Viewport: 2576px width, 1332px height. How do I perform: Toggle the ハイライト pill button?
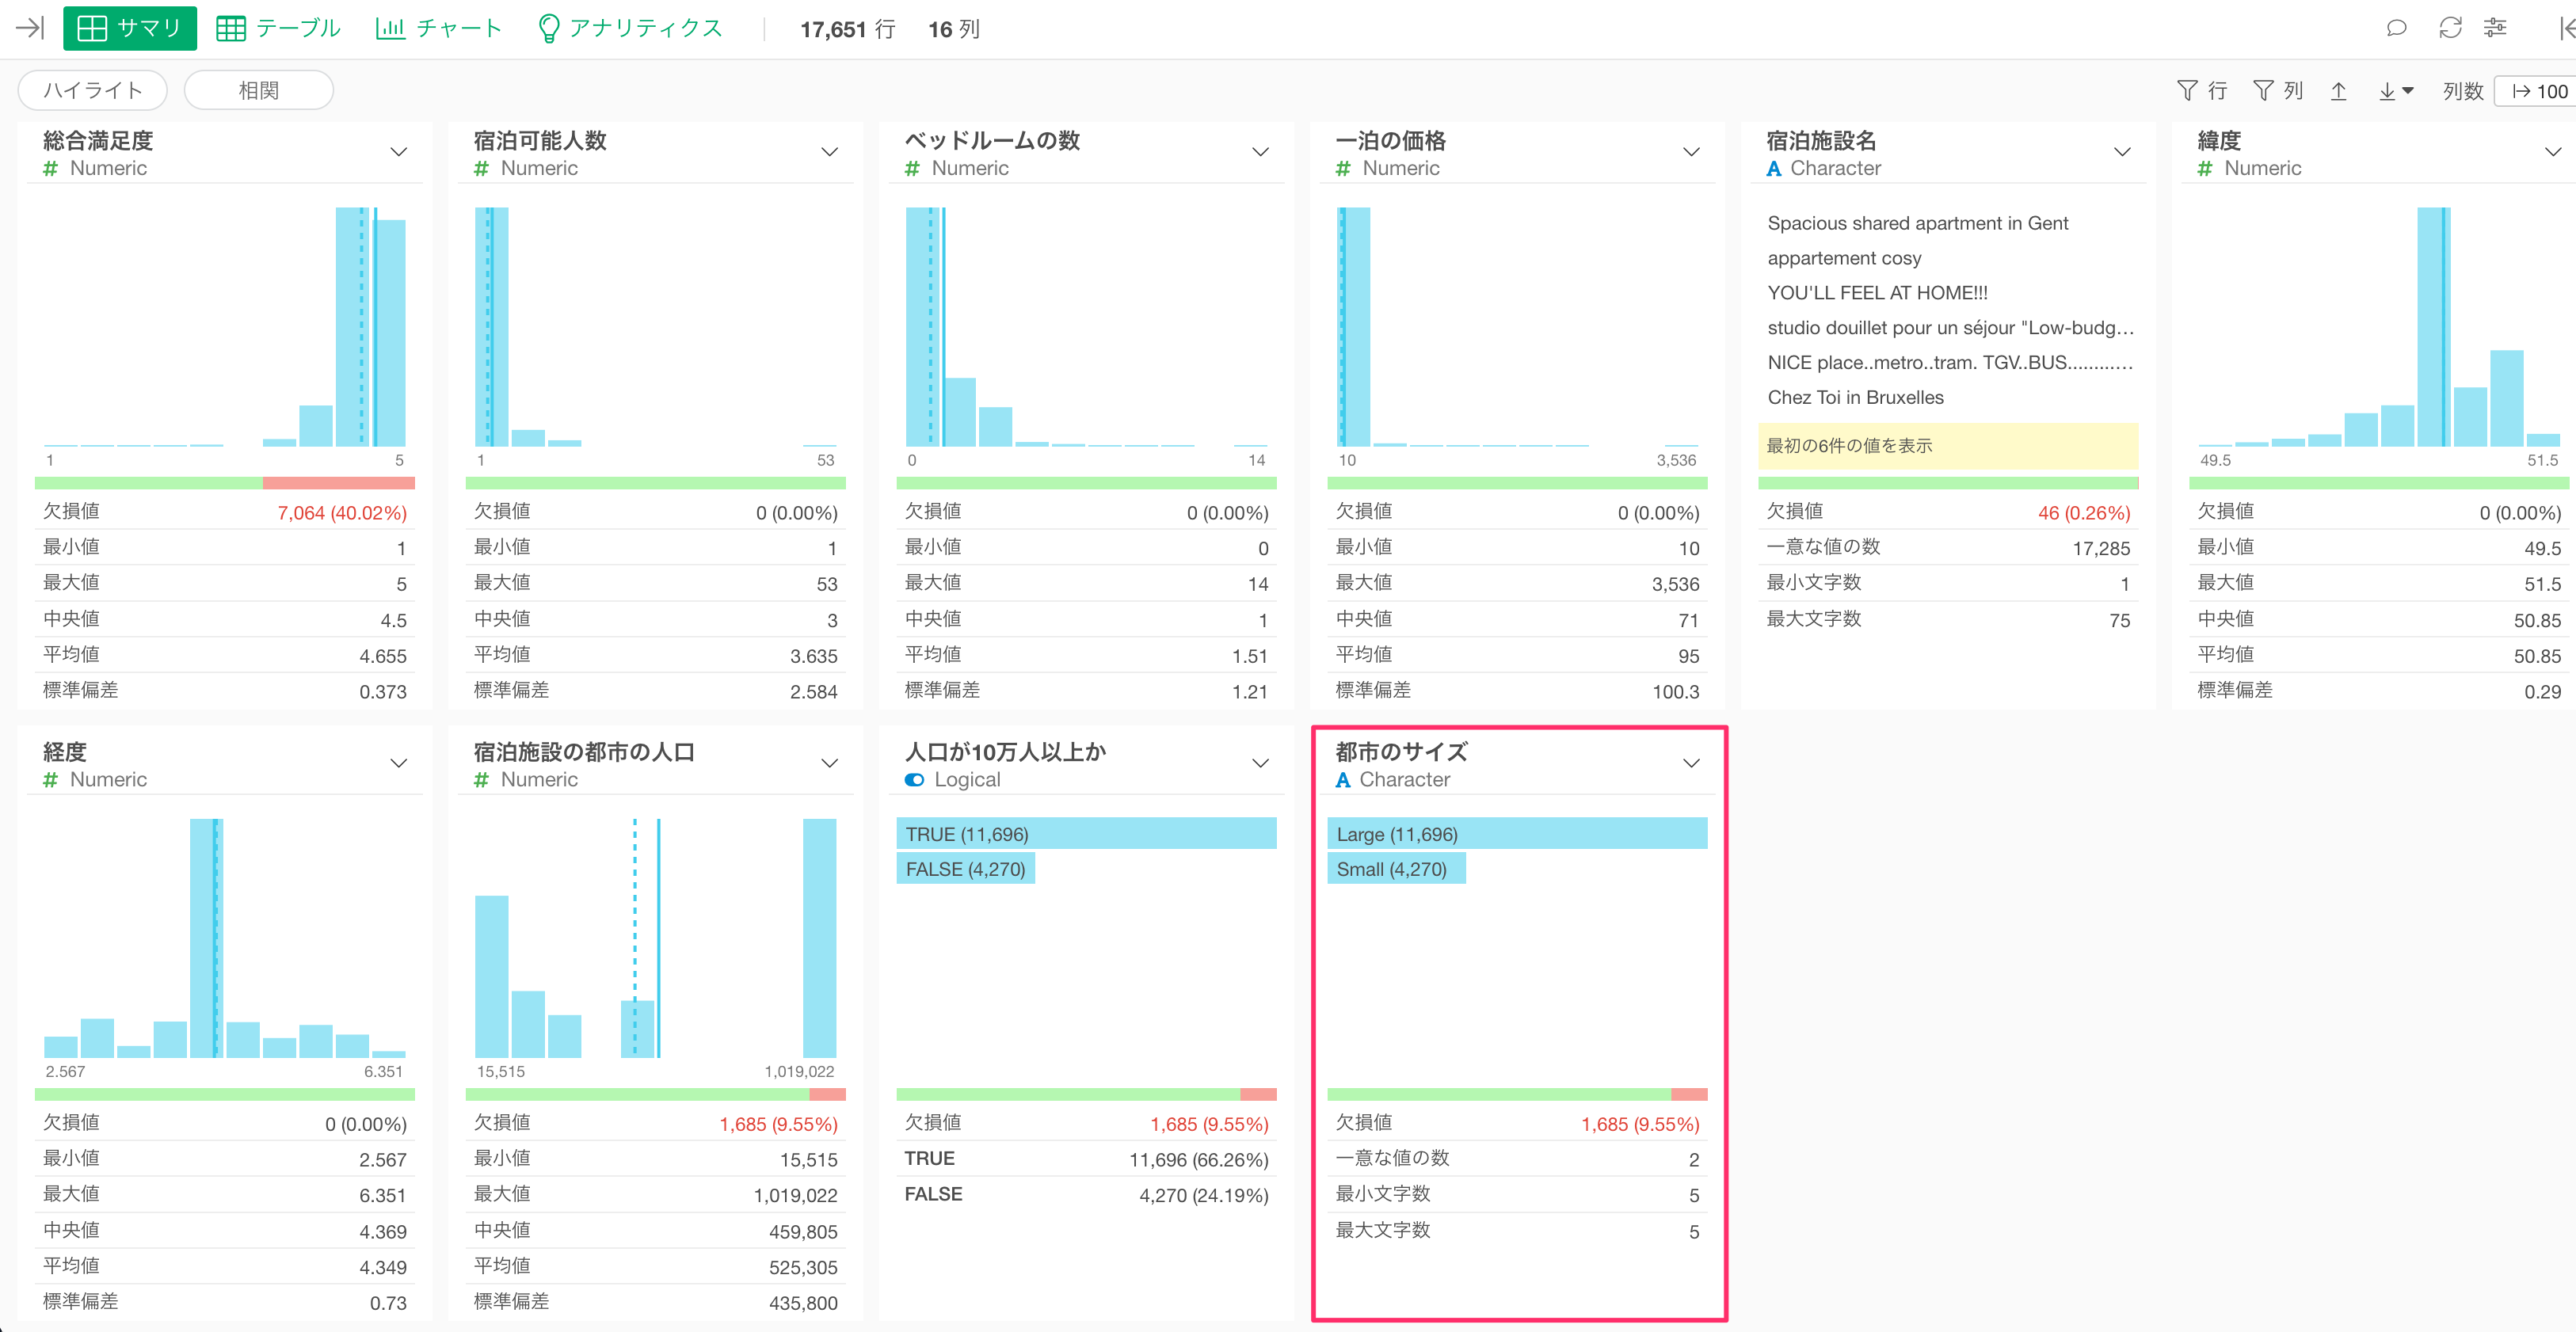(92, 90)
